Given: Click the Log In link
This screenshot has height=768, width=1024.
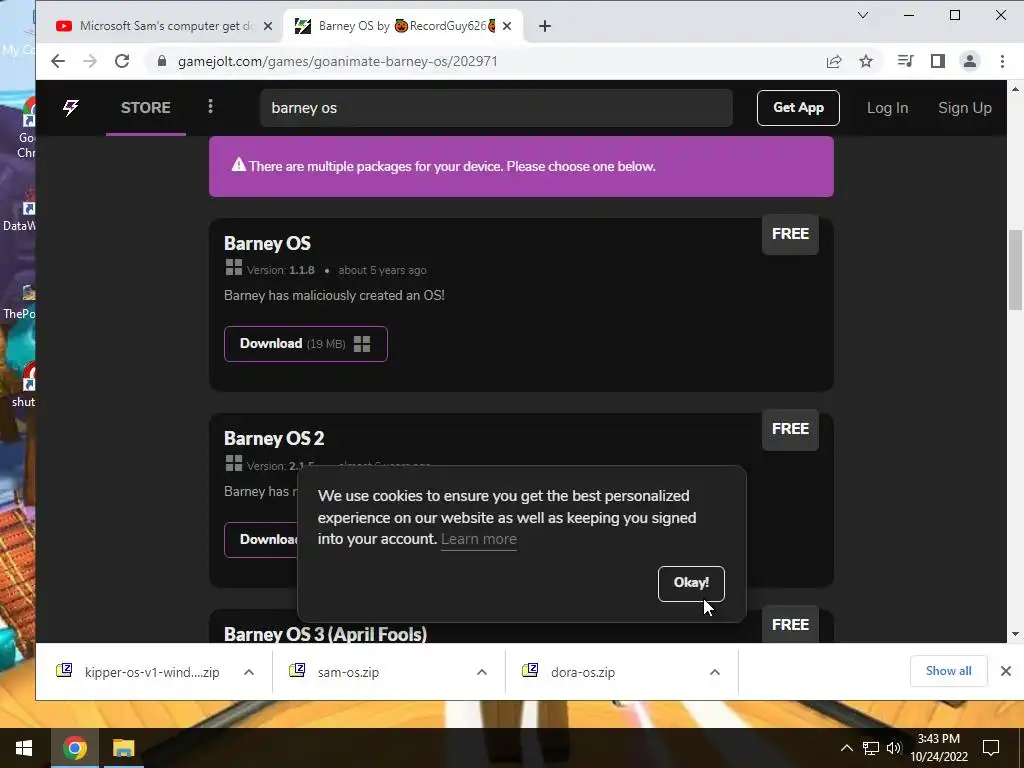Looking at the screenshot, I should coord(888,108).
